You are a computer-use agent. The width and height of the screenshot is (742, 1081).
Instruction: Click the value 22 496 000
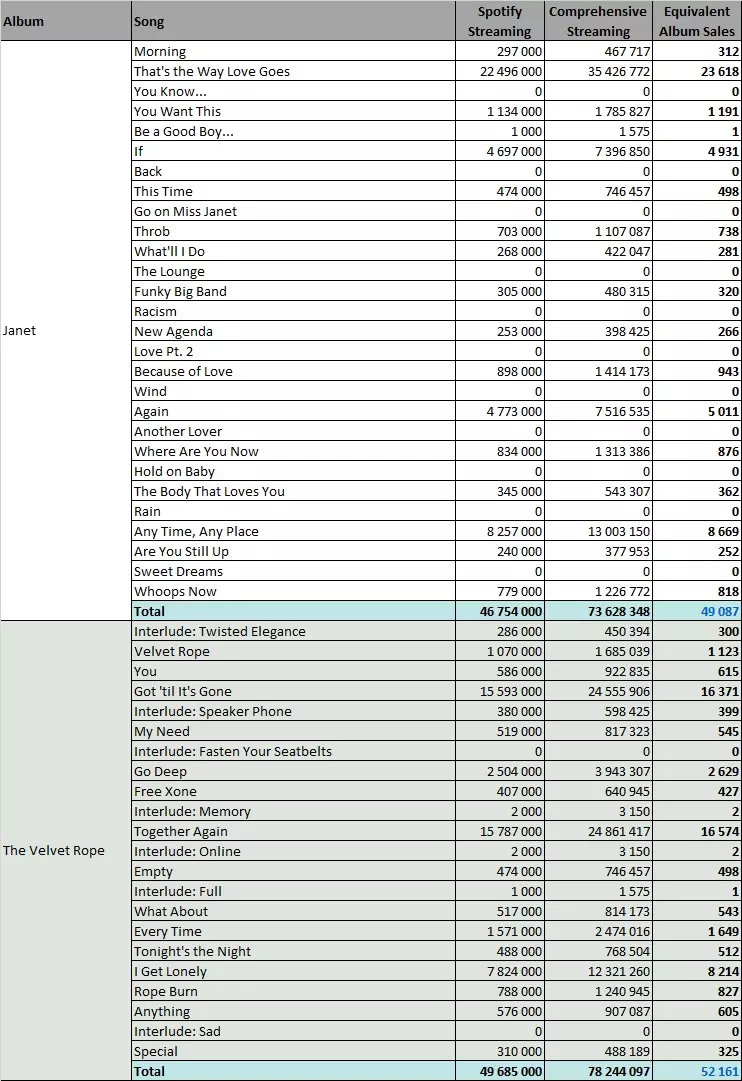[x=500, y=71]
